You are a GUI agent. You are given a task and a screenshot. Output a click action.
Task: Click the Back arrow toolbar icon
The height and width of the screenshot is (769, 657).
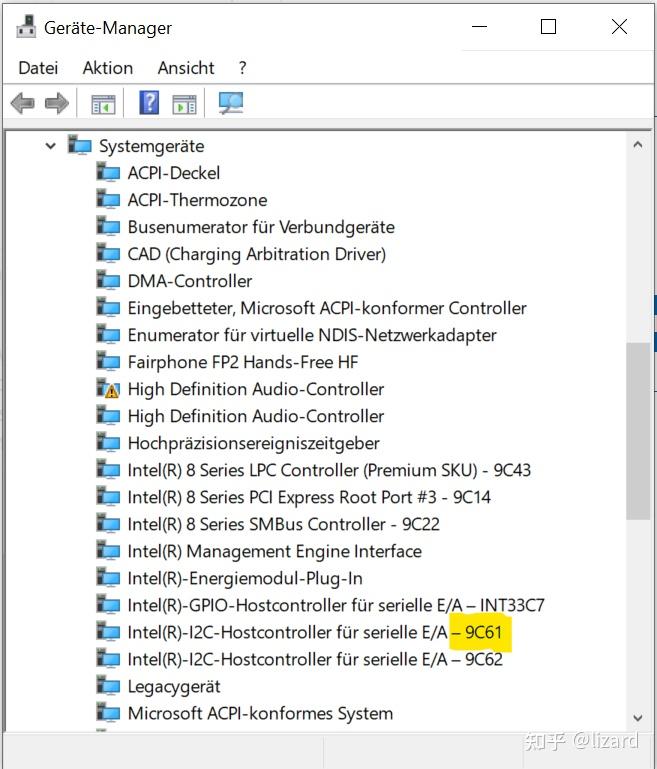tap(23, 103)
